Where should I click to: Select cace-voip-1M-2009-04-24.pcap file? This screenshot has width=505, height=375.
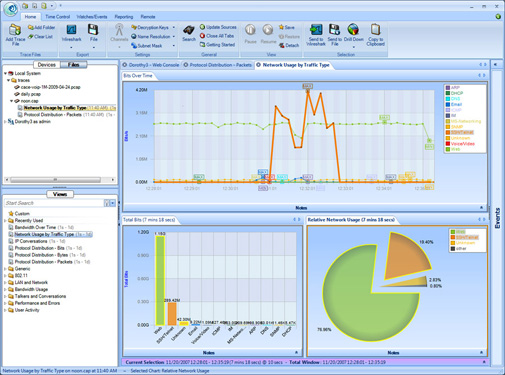click(50, 87)
